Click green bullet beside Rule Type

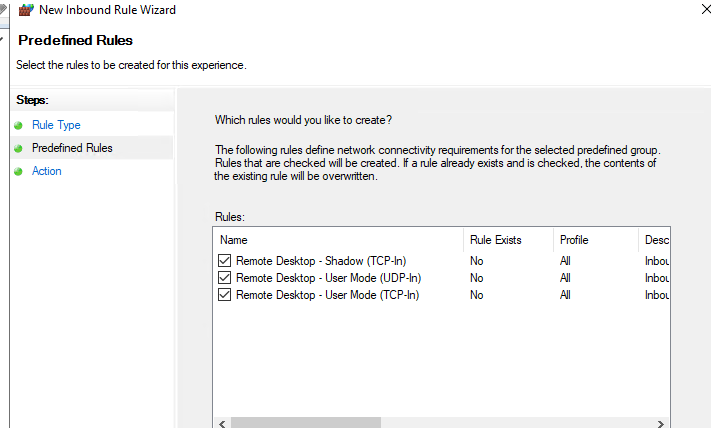(x=18, y=126)
